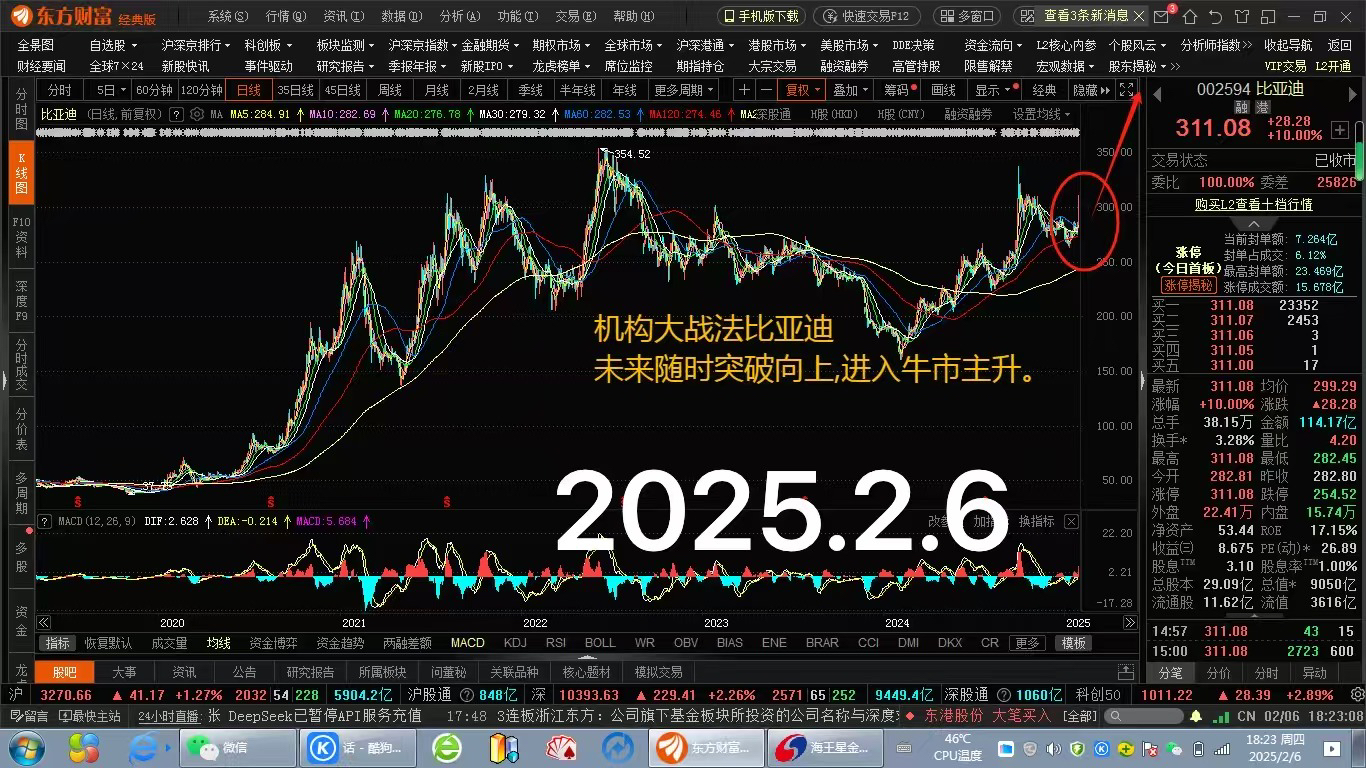Image resolution: width=1366 pixels, height=768 pixels.
Task: Open the 沪深京排行 dropdown menu
Action: pyautogui.click(x=197, y=46)
